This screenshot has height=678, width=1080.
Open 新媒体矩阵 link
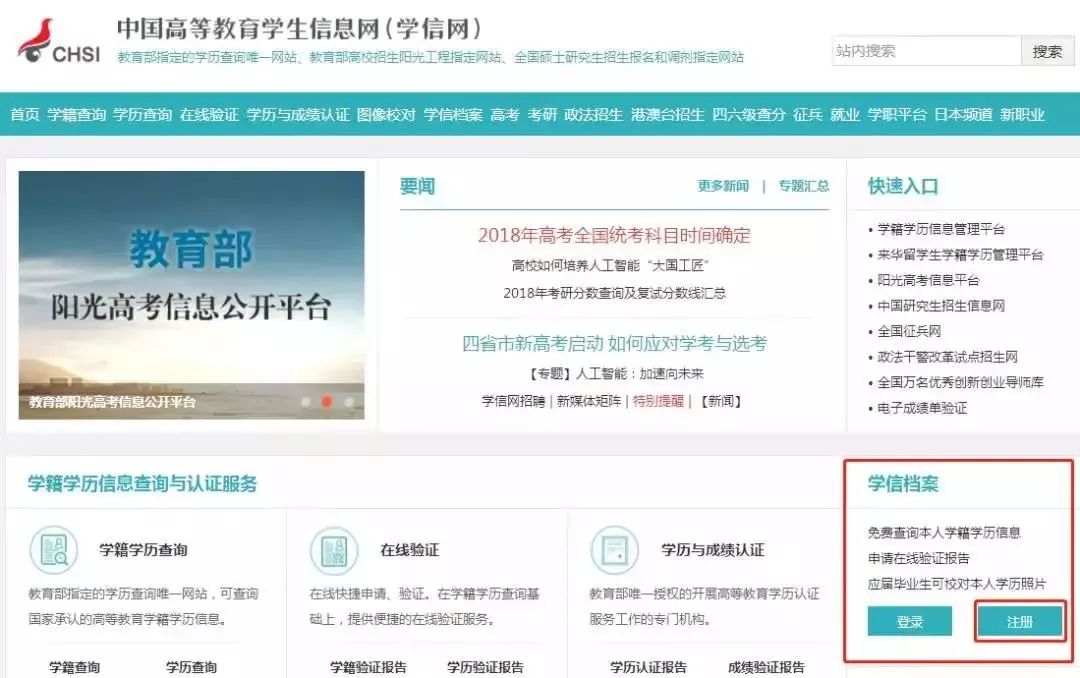[589, 401]
